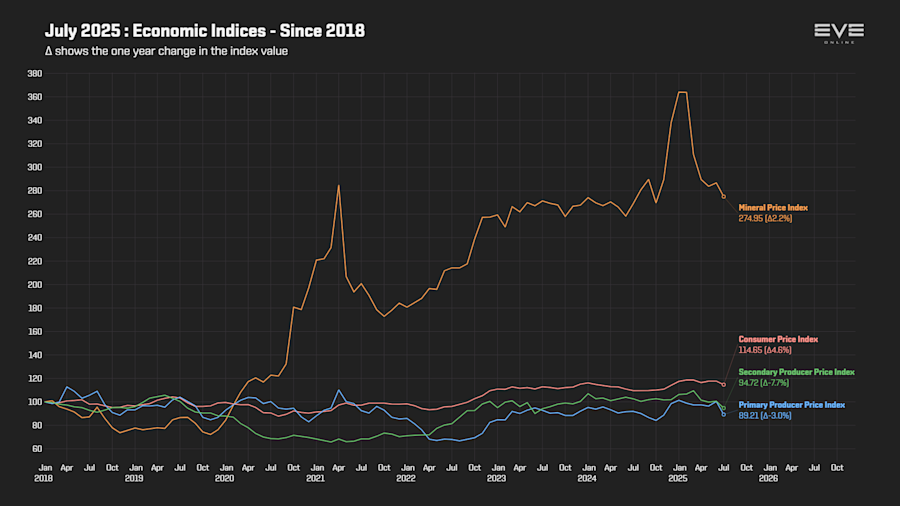Click the 2026 year label on x-axis
The image size is (900, 506).
(x=768, y=478)
